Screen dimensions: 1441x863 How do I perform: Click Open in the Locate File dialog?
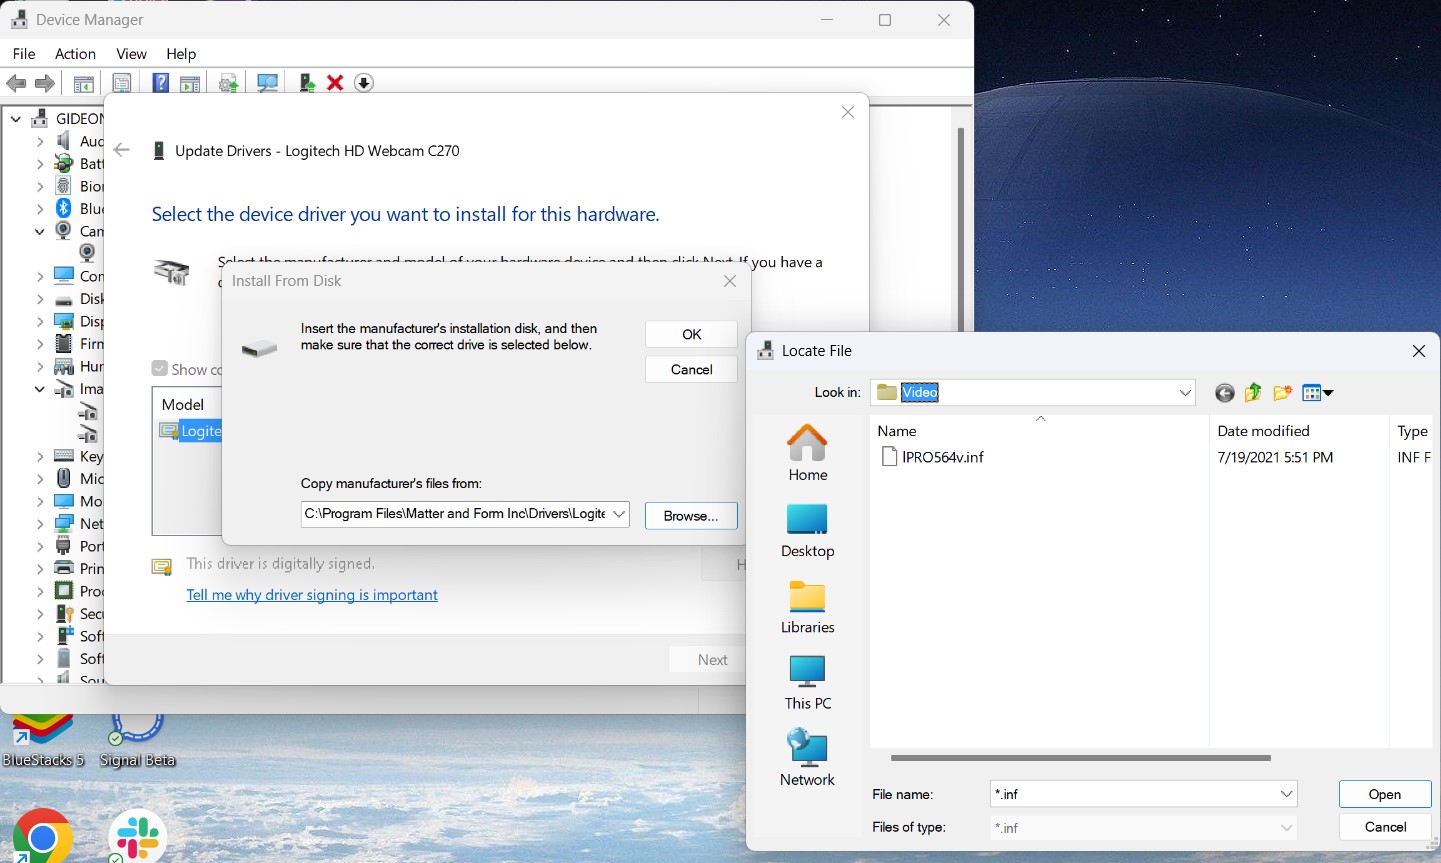(1385, 794)
